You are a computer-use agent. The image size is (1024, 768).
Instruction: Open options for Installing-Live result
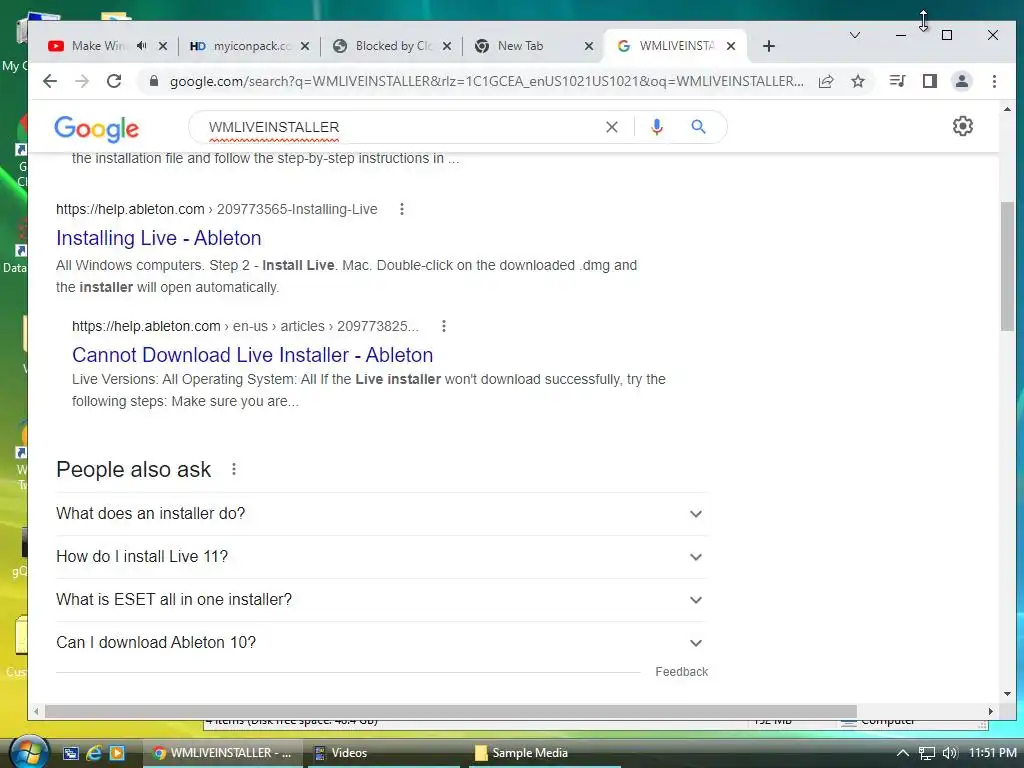click(x=402, y=209)
